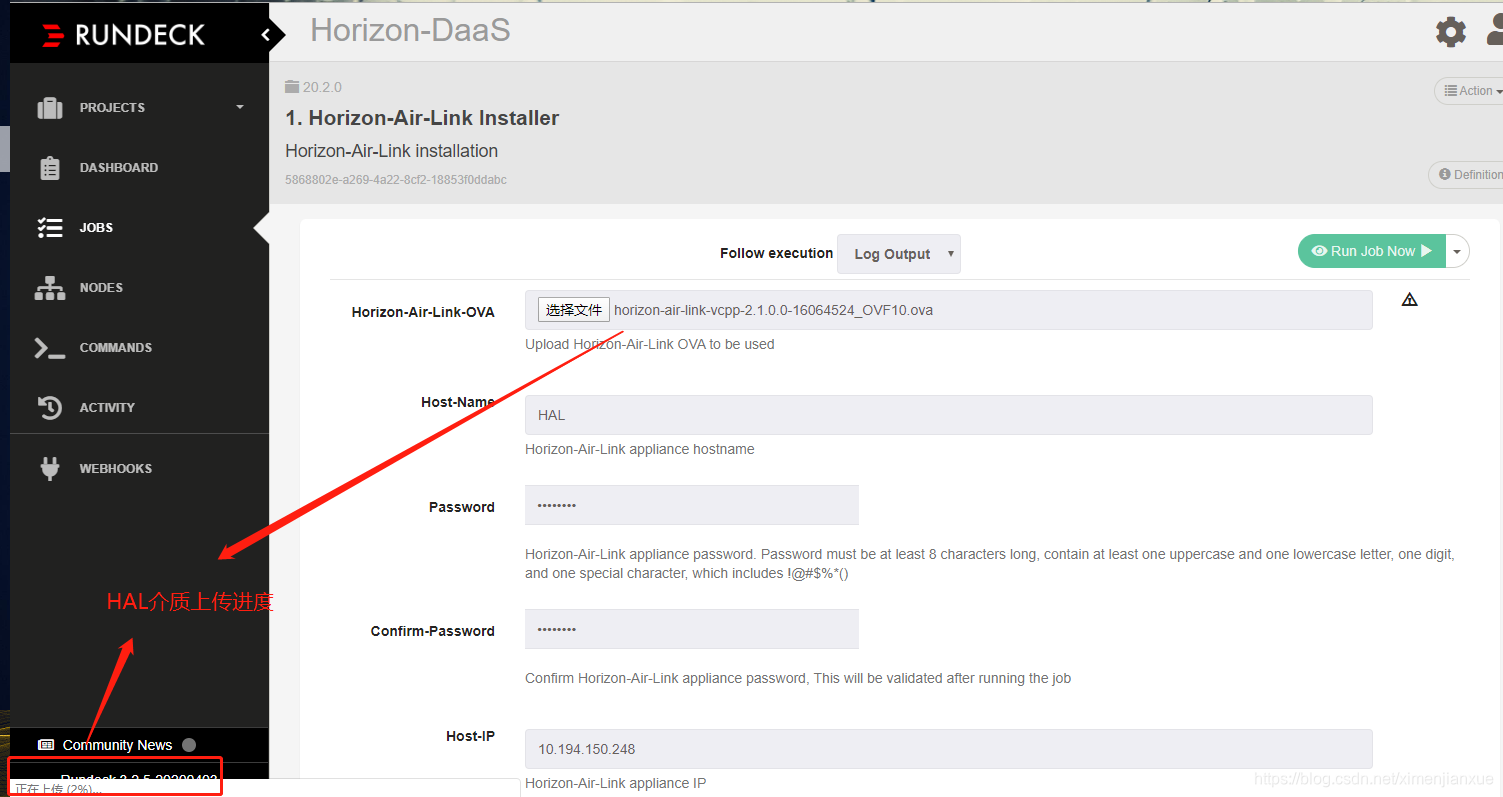Click the Nodes sitemap icon
Image resolution: width=1503 pixels, height=797 pixels.
50,288
